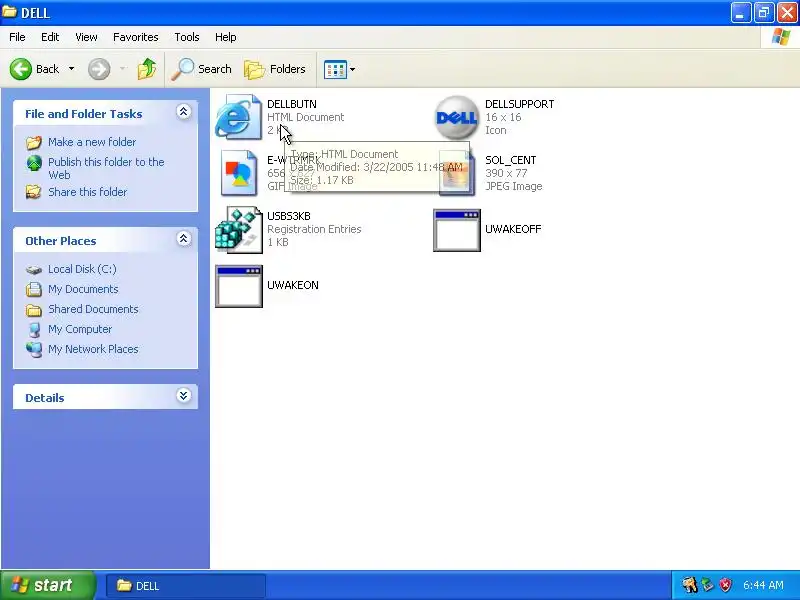The height and width of the screenshot is (600, 800).
Task: Collapse the Other Places panel
Action: point(184,239)
